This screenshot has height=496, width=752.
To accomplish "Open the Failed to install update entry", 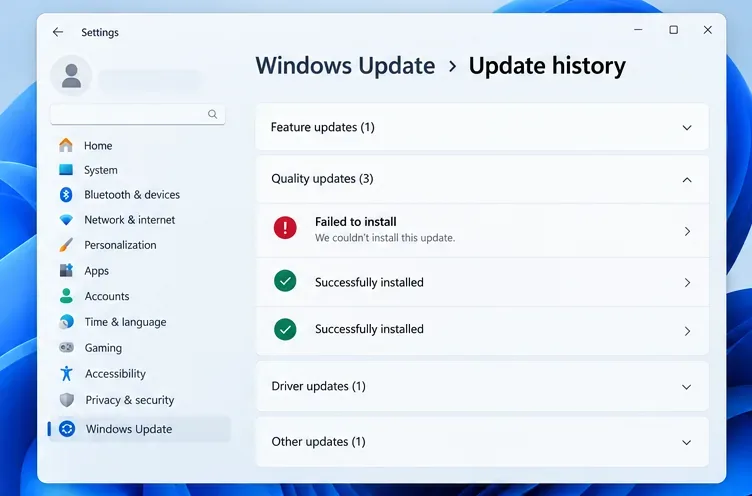I will 482,231.
